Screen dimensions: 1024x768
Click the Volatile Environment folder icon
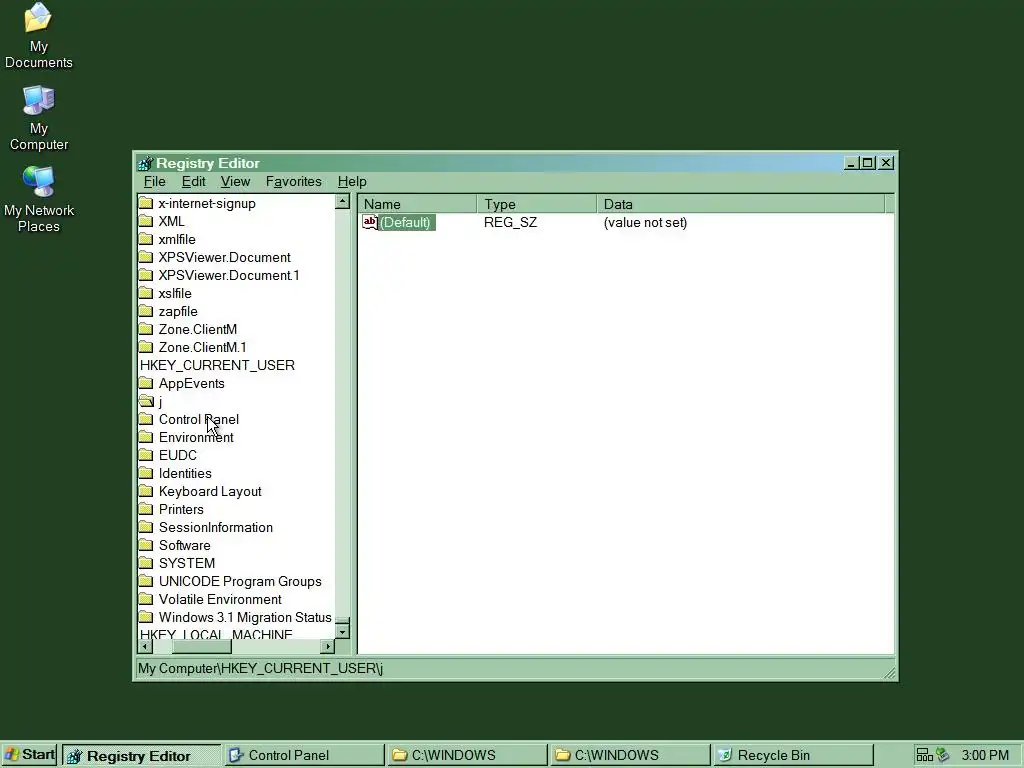click(x=146, y=599)
